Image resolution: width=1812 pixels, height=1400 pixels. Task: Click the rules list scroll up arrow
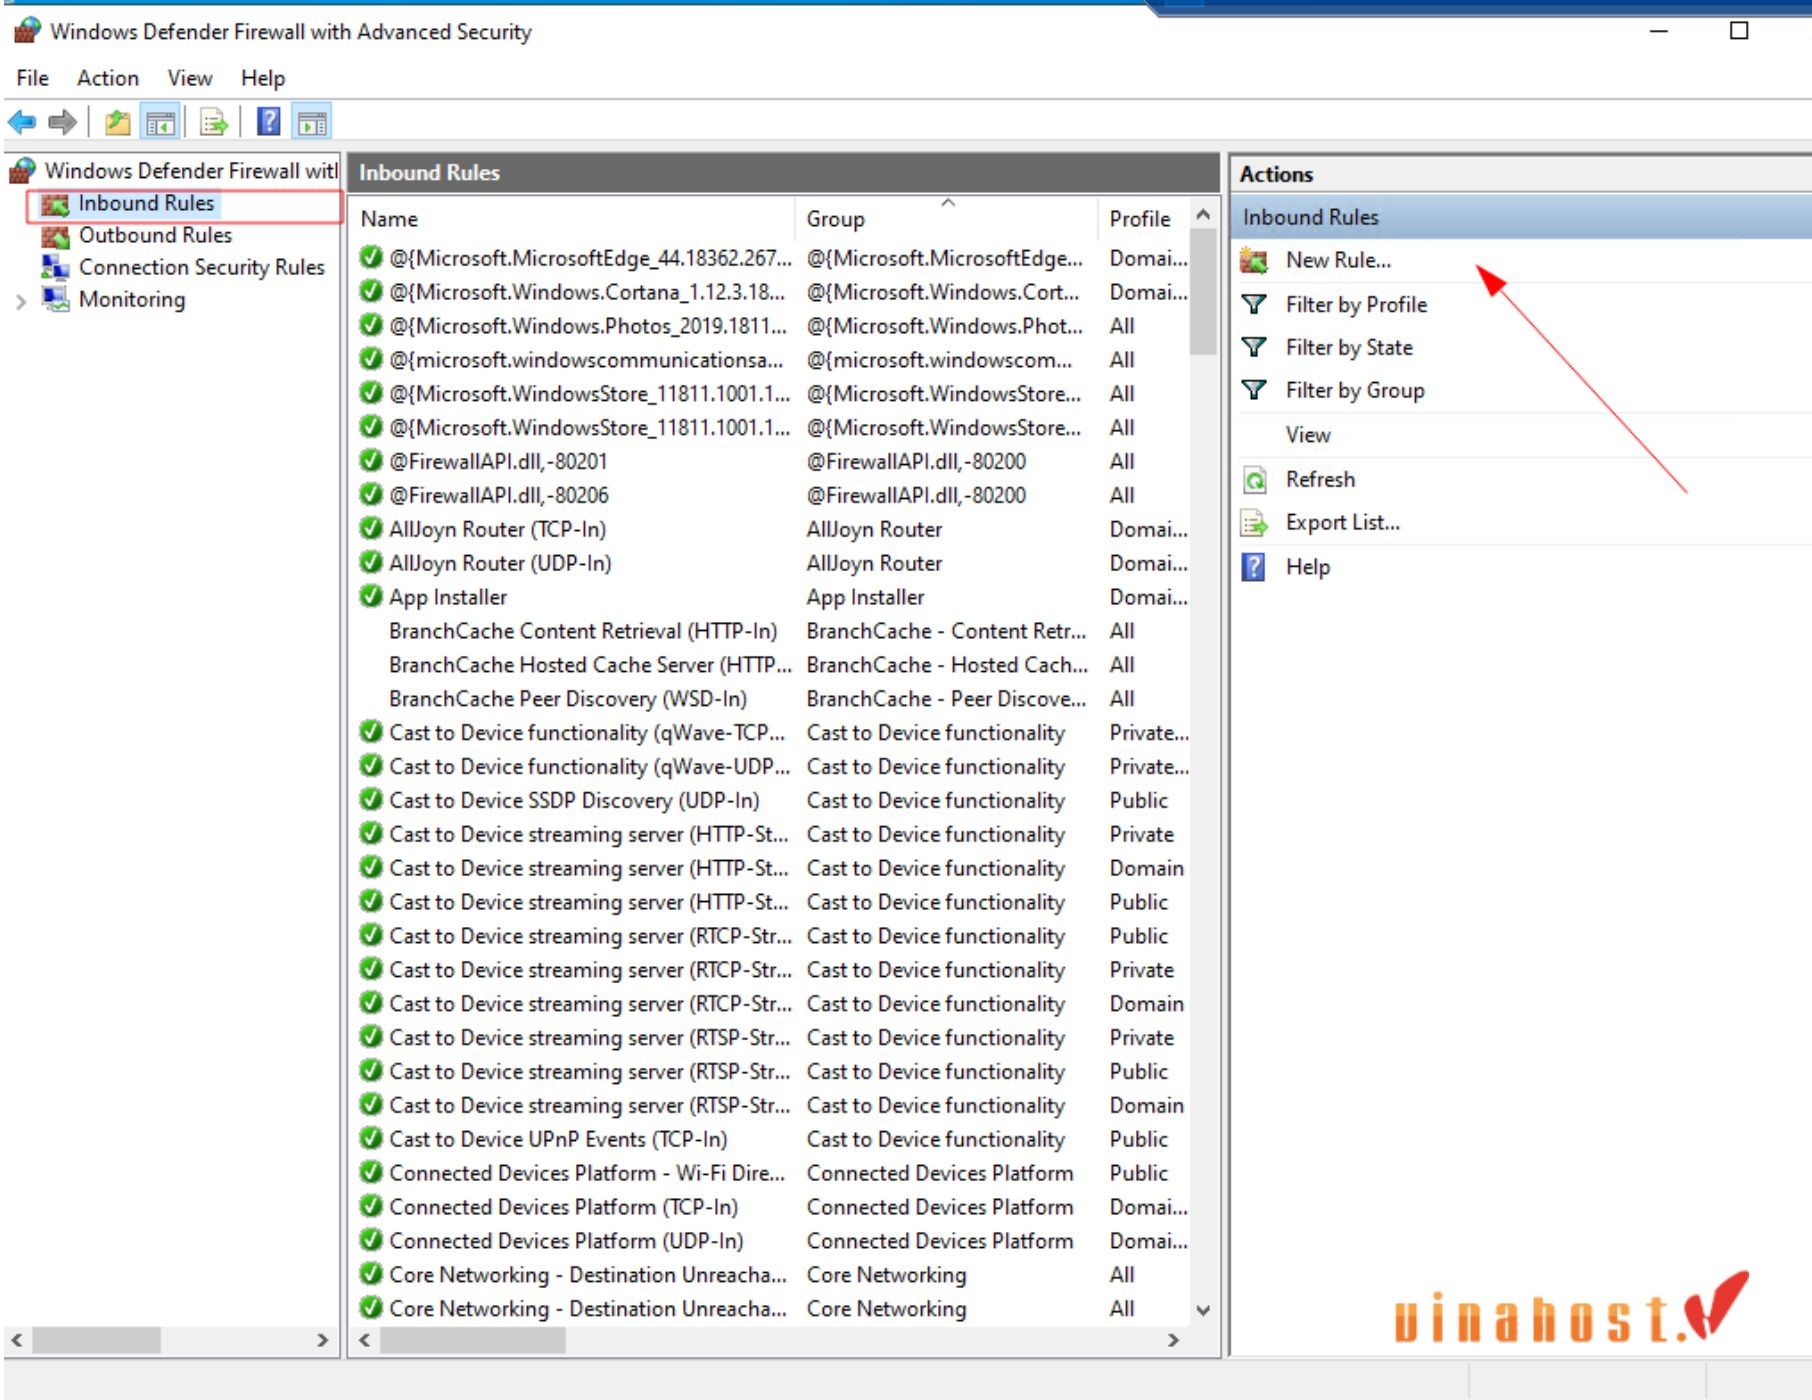pyautogui.click(x=1203, y=214)
